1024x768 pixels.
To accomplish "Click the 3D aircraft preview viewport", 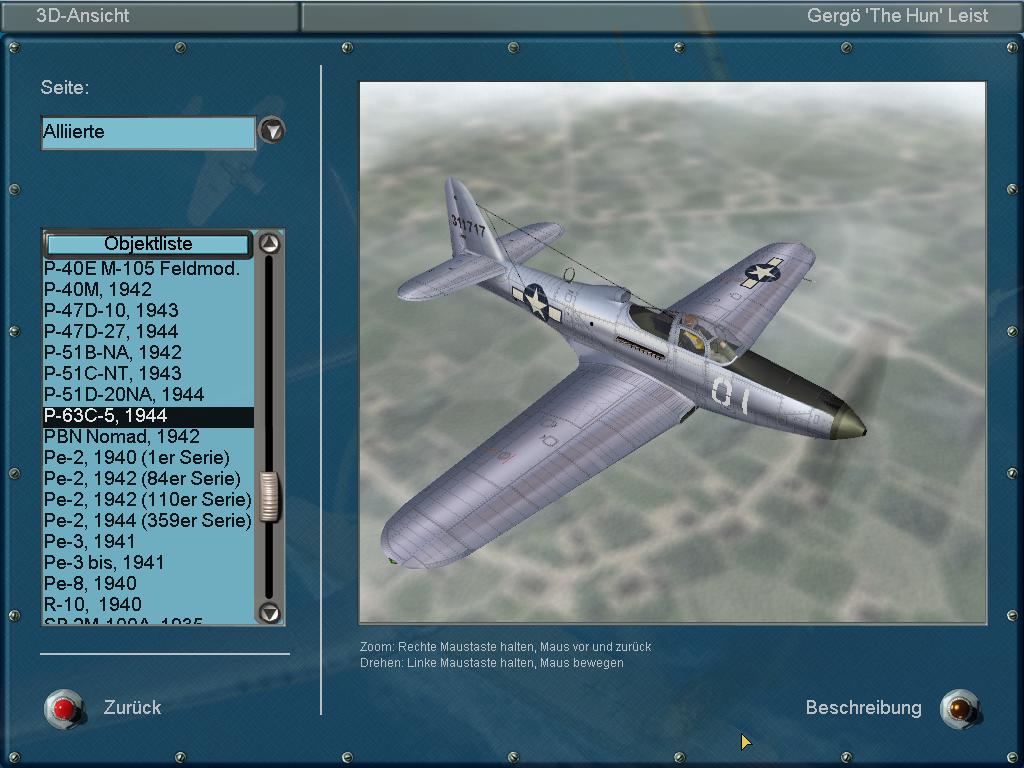I will 673,353.
